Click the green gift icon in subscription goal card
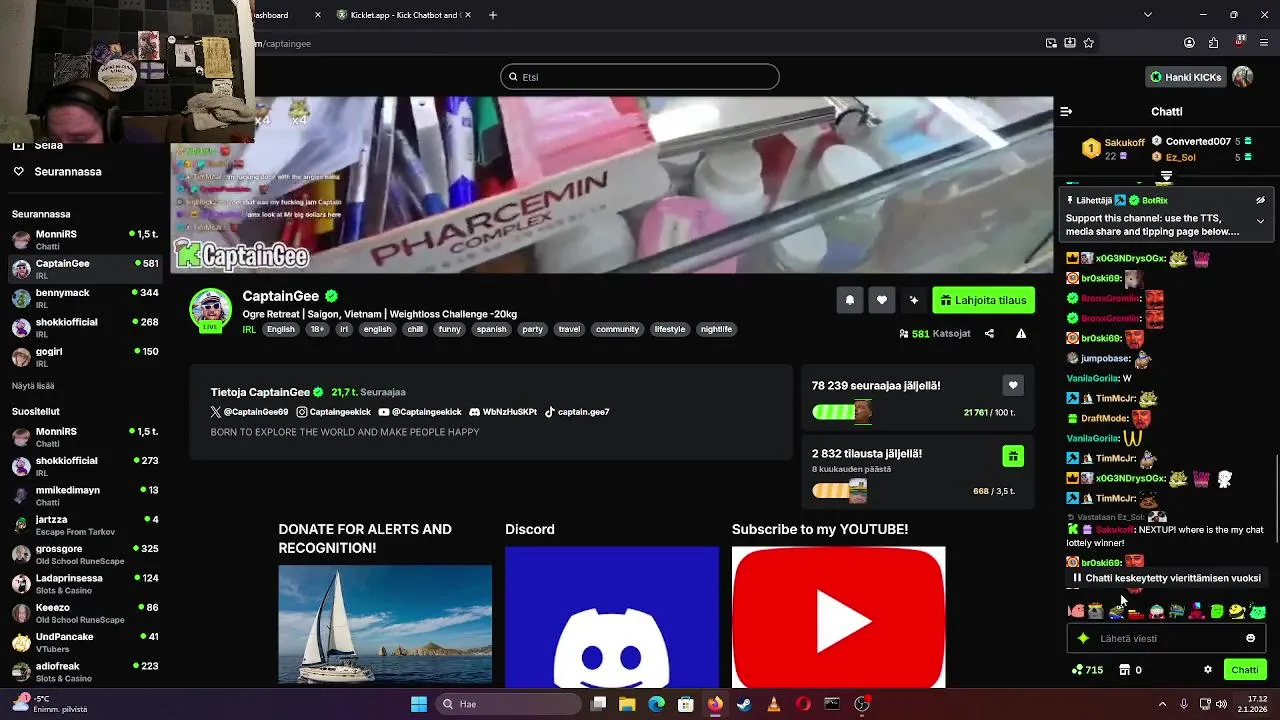 click(1013, 456)
